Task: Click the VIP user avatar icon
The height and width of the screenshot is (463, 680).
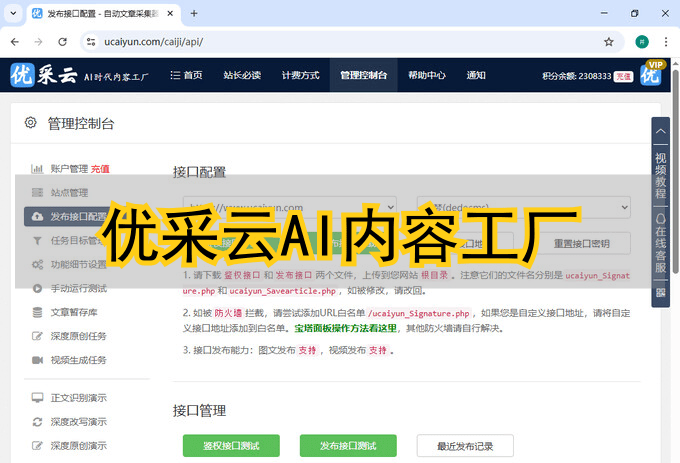Action: click(652, 74)
